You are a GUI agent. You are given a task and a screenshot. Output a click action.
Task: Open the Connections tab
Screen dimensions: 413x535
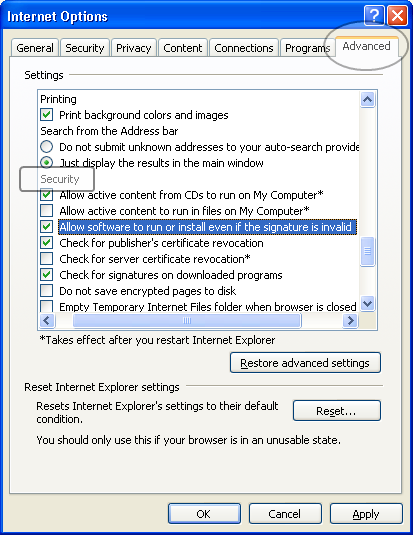pyautogui.click(x=244, y=48)
